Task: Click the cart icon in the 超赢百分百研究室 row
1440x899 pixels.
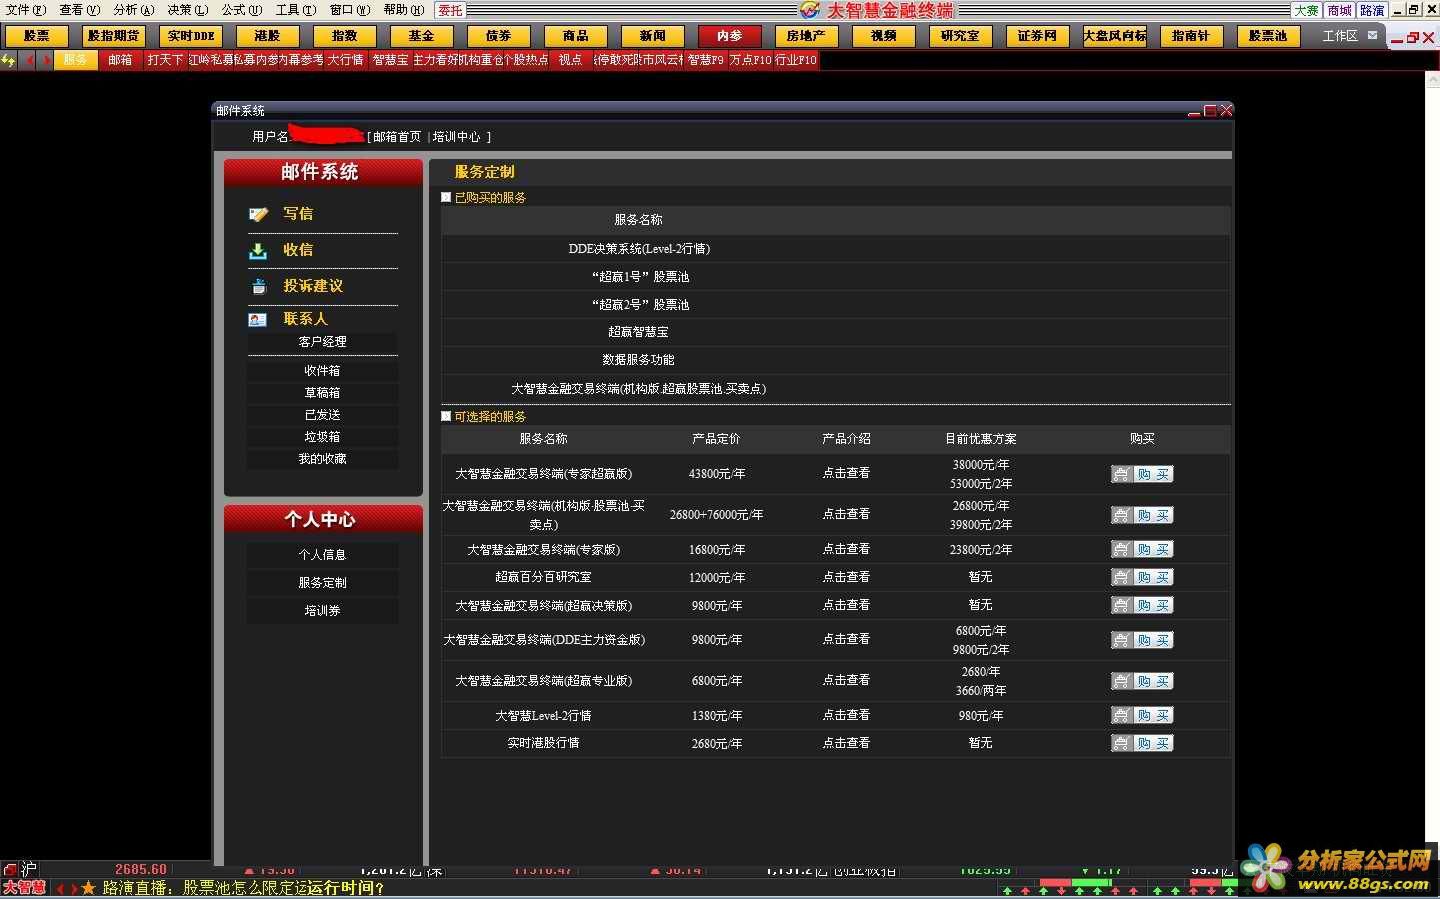Action: pyautogui.click(x=1121, y=577)
